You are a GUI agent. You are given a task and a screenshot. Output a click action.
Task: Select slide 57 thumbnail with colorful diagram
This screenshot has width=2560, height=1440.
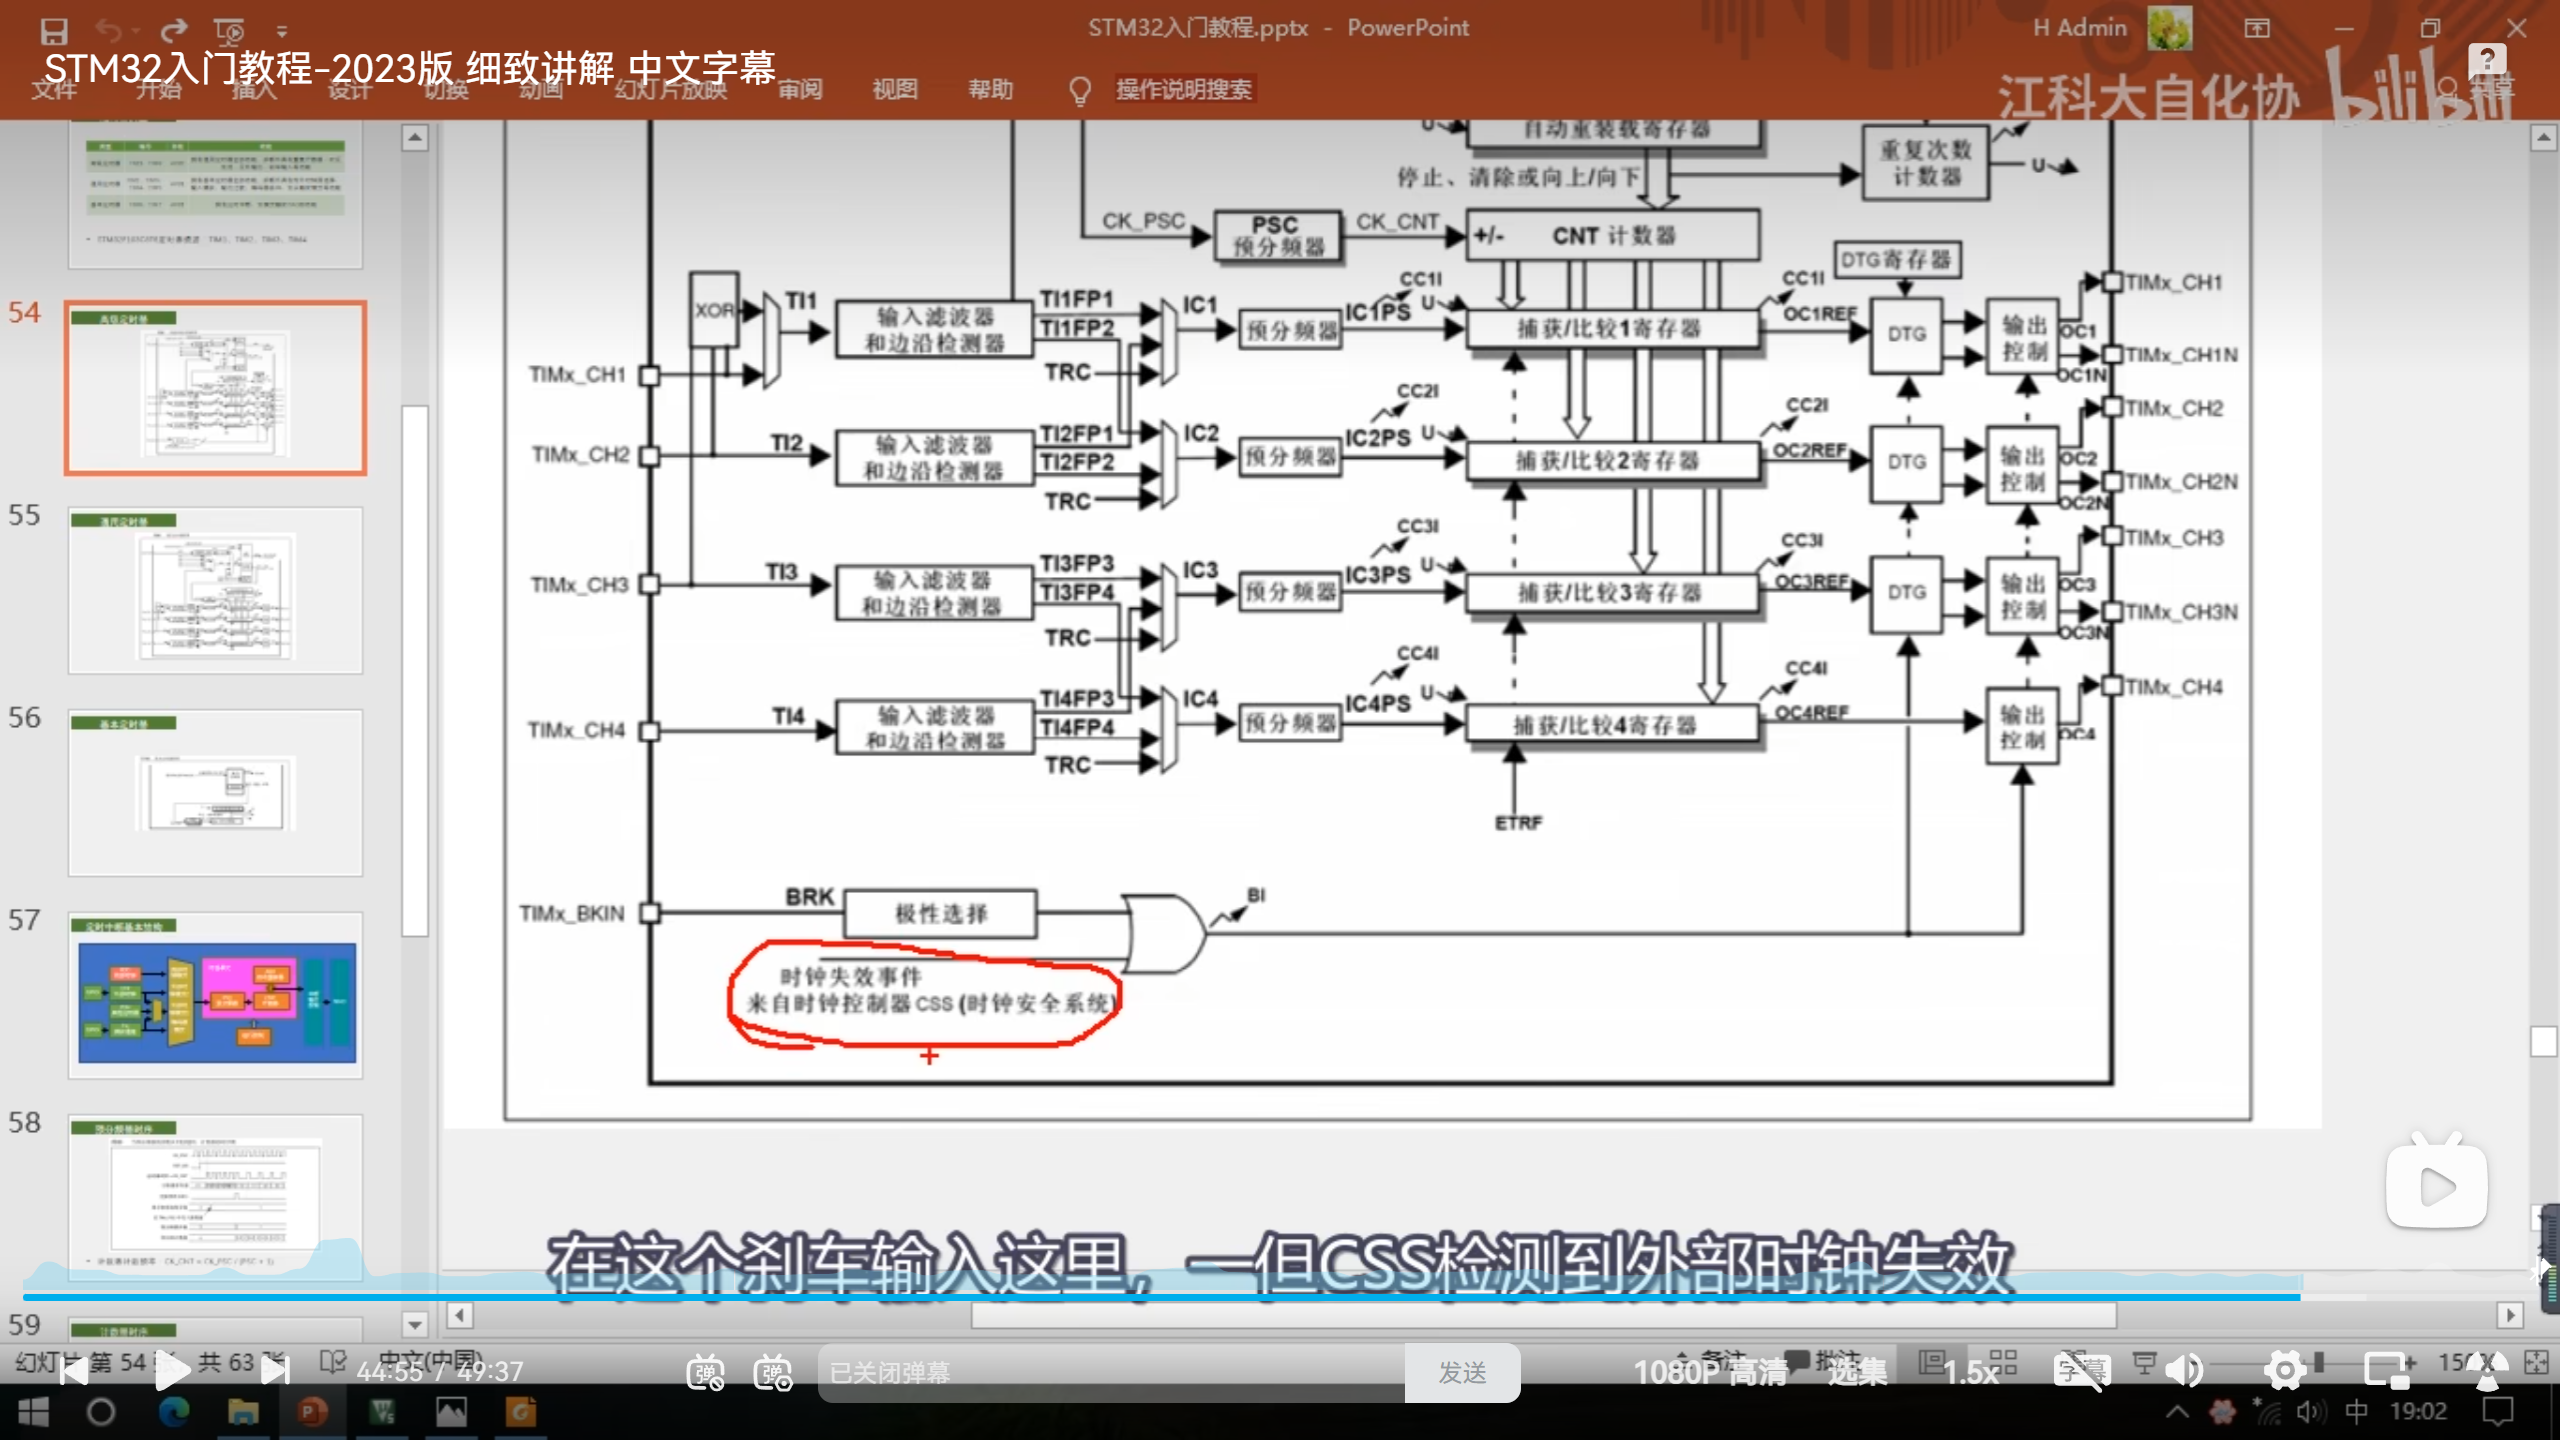tap(216, 997)
